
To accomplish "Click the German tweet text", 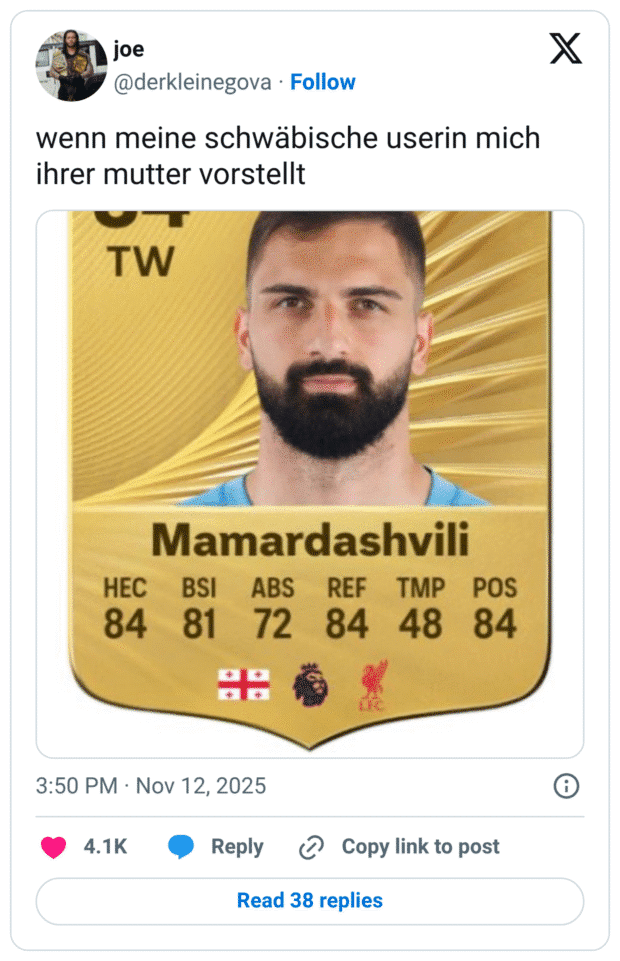I will (x=288, y=156).
